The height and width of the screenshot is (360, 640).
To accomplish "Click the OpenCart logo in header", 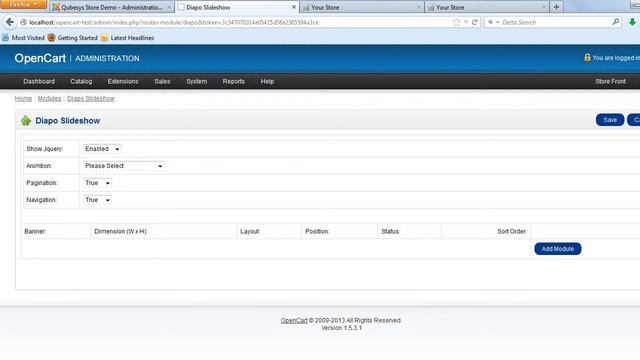I will click(40, 58).
